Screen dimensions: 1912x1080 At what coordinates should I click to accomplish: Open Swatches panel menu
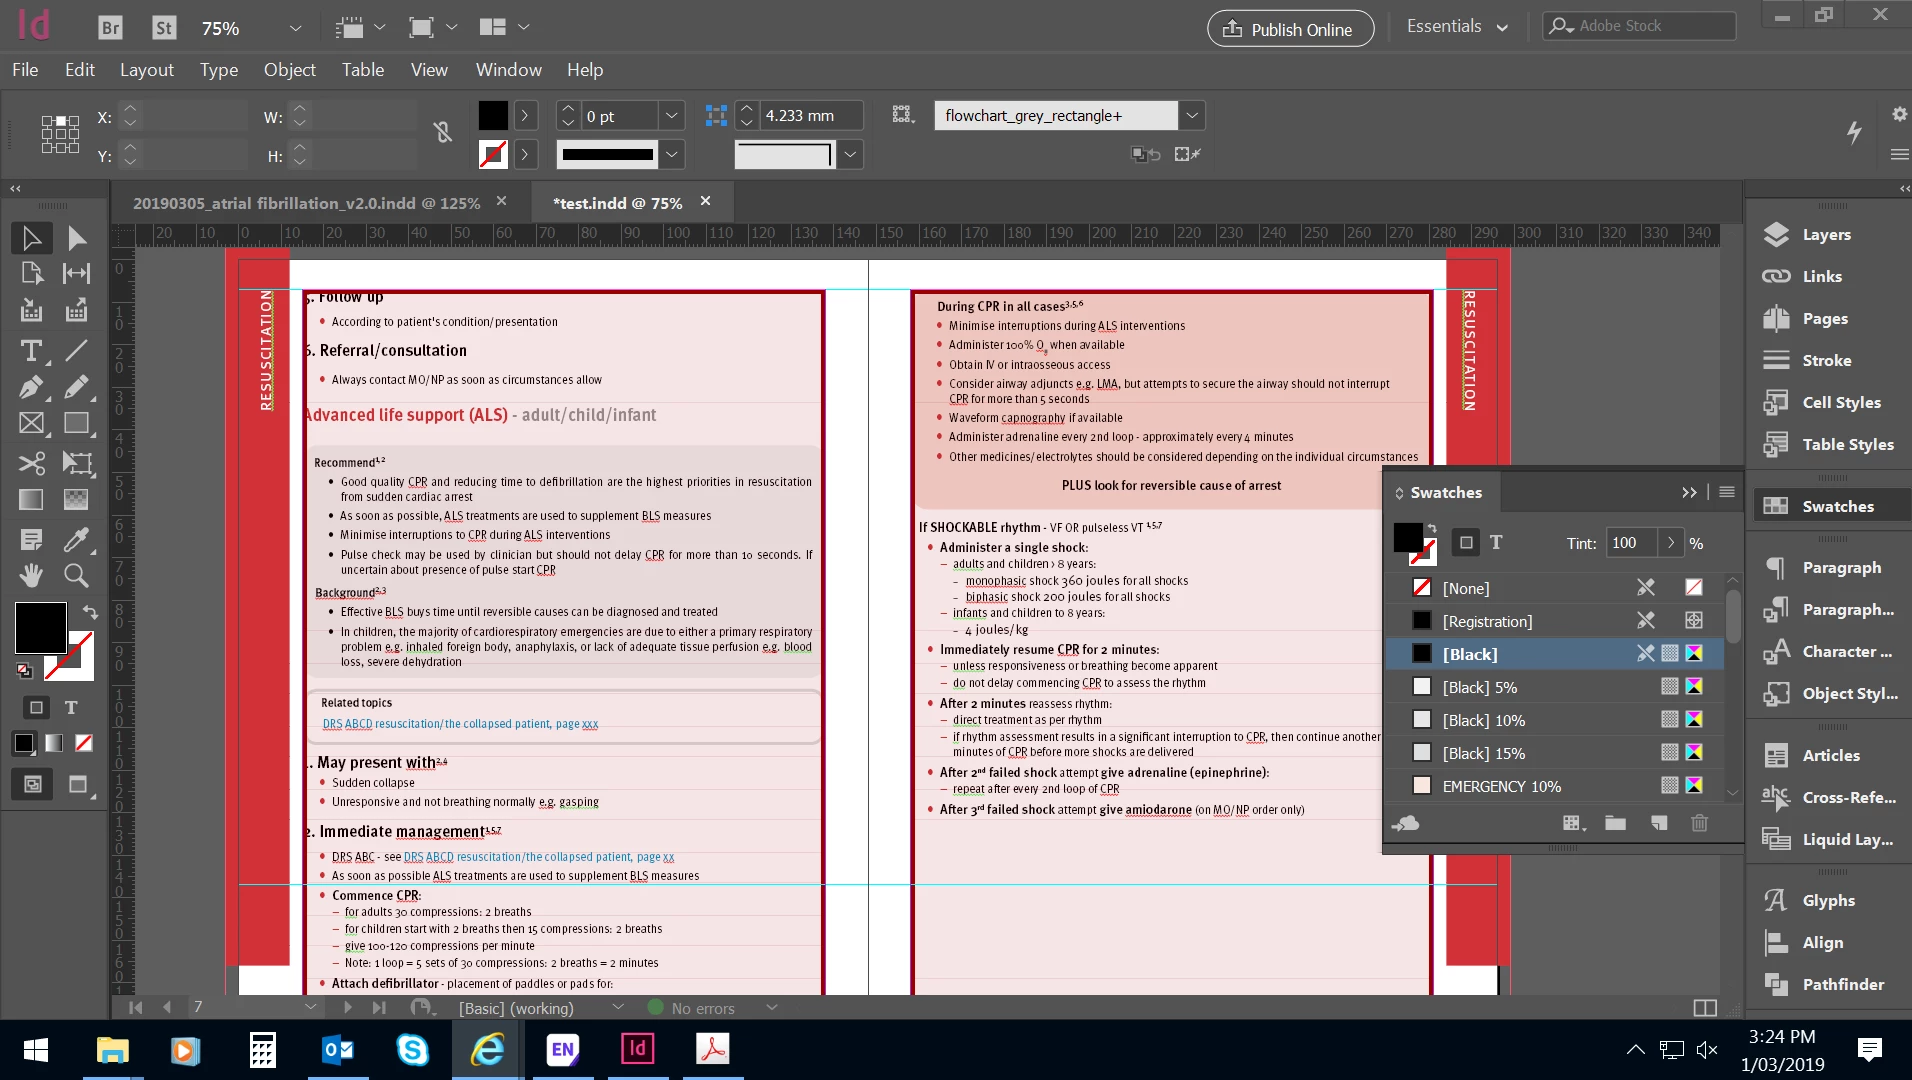coord(1727,491)
